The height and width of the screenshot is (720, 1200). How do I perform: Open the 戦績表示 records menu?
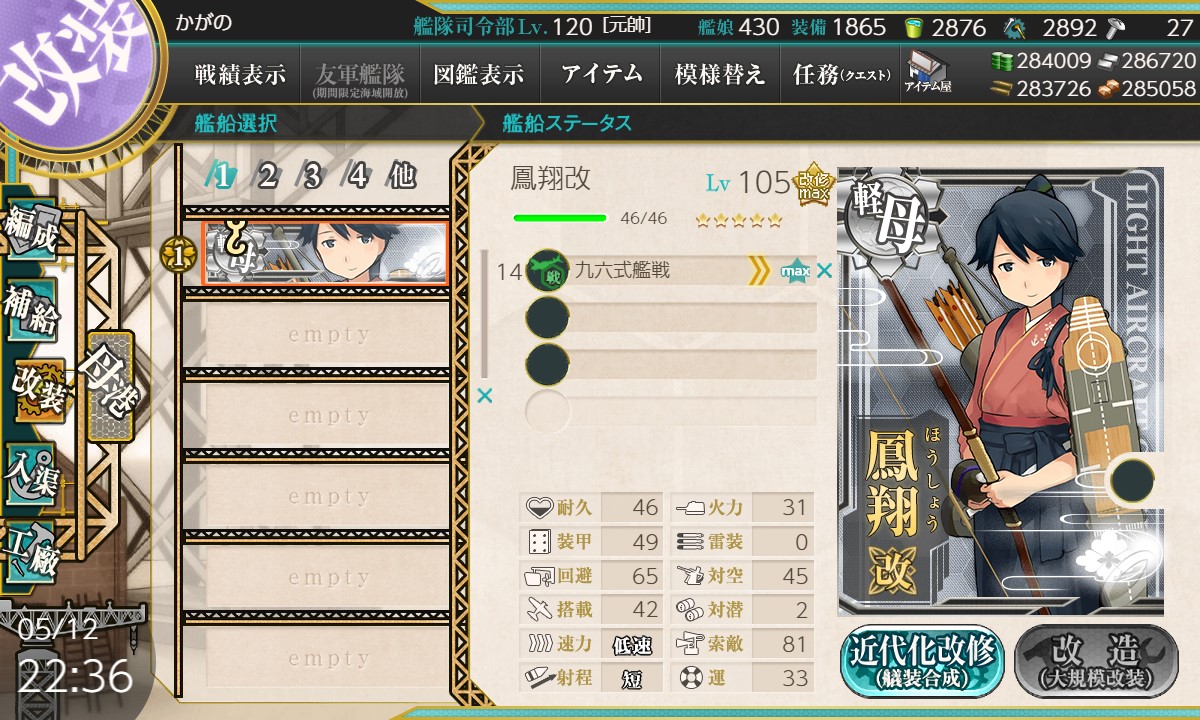click(x=240, y=74)
